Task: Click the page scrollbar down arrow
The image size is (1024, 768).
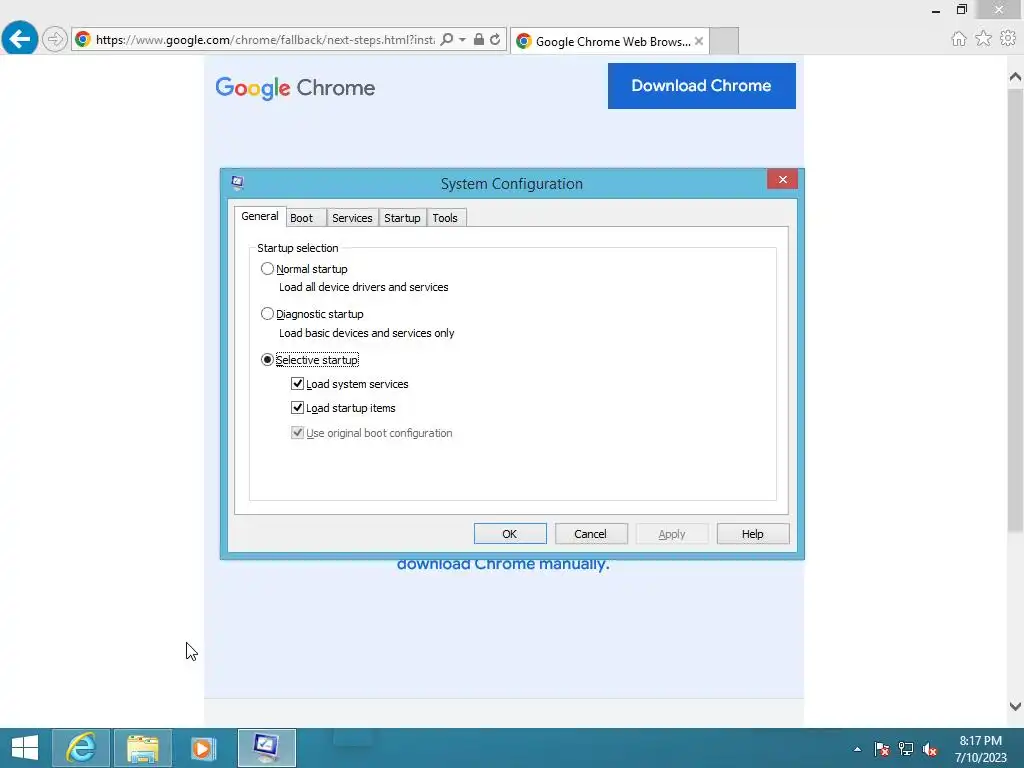Action: pos(1015,706)
